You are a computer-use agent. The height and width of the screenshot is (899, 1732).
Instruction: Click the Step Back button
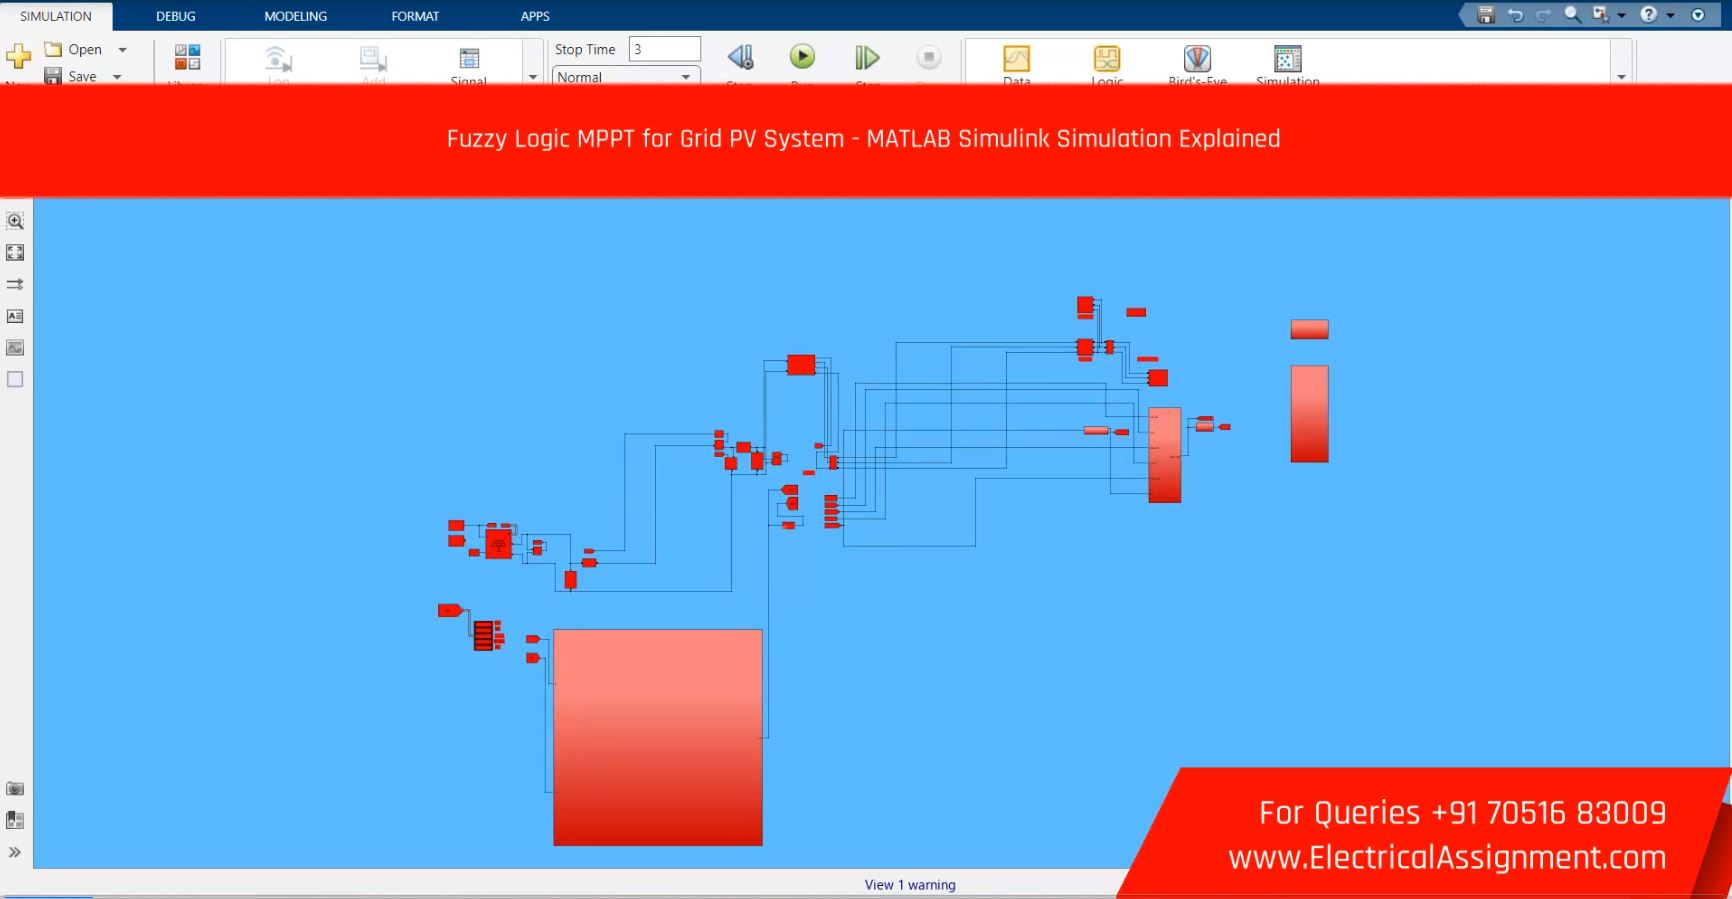click(x=740, y=57)
